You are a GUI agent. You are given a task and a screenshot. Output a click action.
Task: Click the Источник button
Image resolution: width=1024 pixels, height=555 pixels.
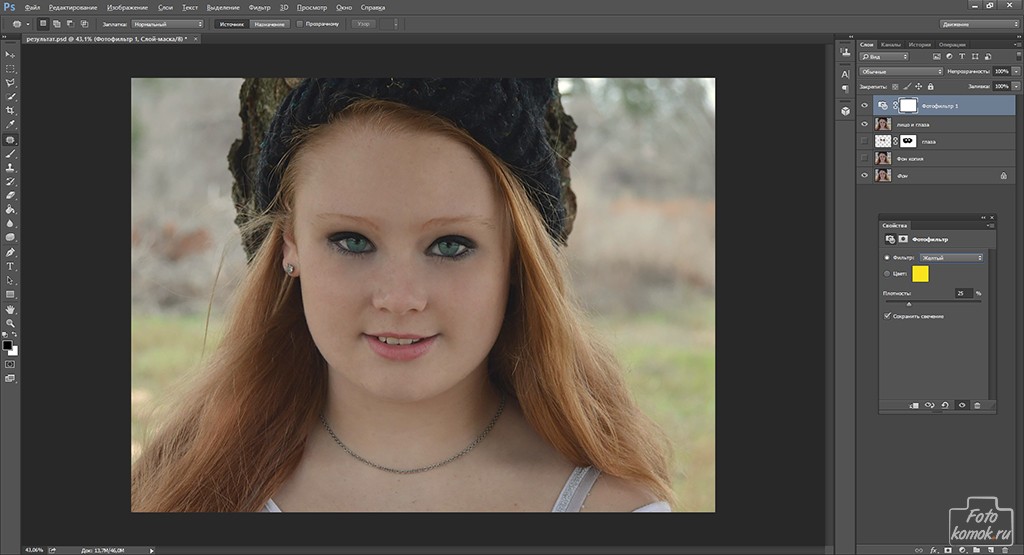point(231,24)
